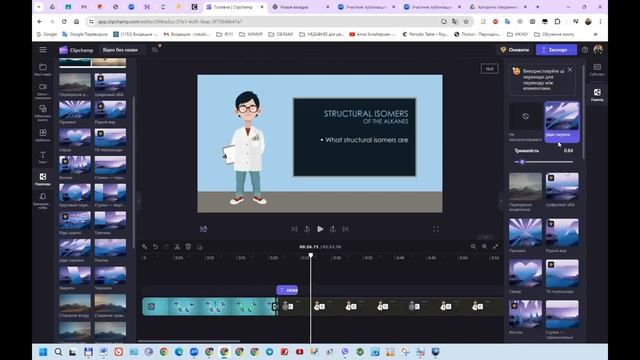
Task: Switch to the second 'Нова вкладка' browser tab
Action: [x=300, y=7]
